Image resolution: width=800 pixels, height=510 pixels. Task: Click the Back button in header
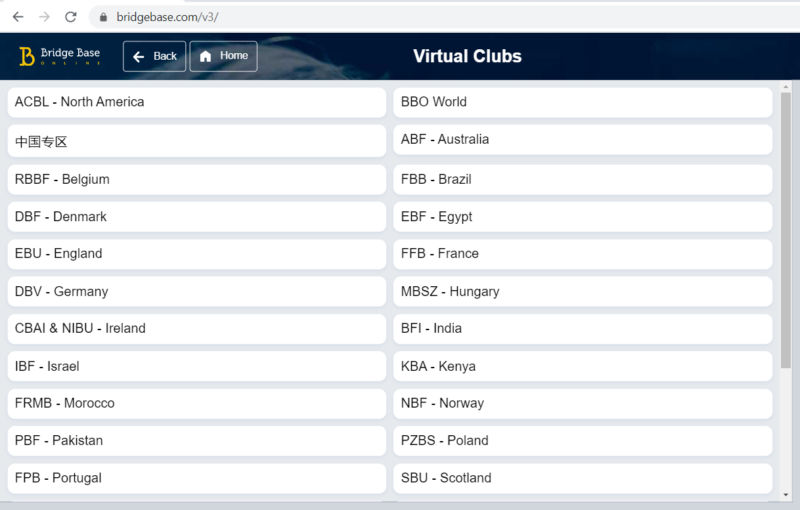click(155, 56)
